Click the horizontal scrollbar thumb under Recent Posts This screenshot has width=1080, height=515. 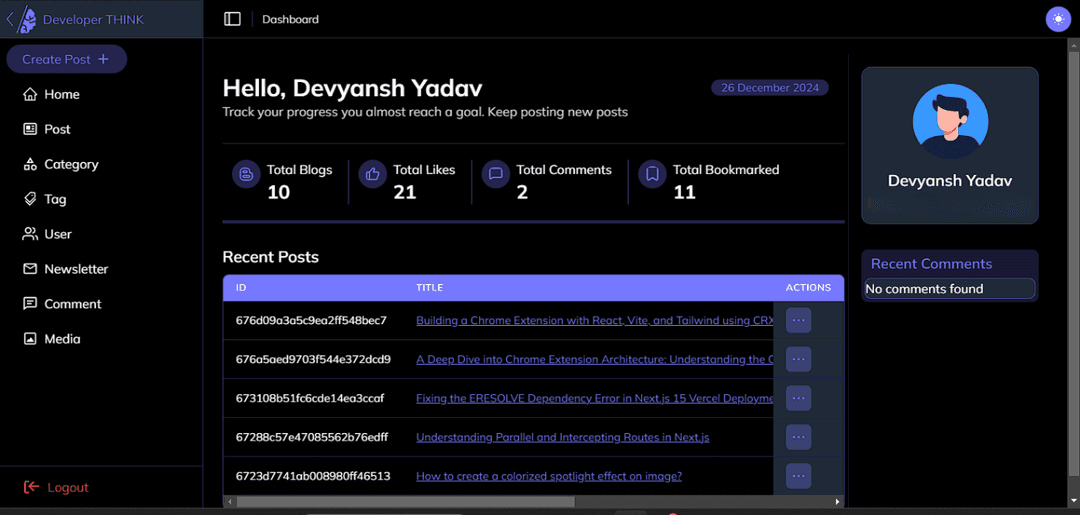(x=405, y=502)
